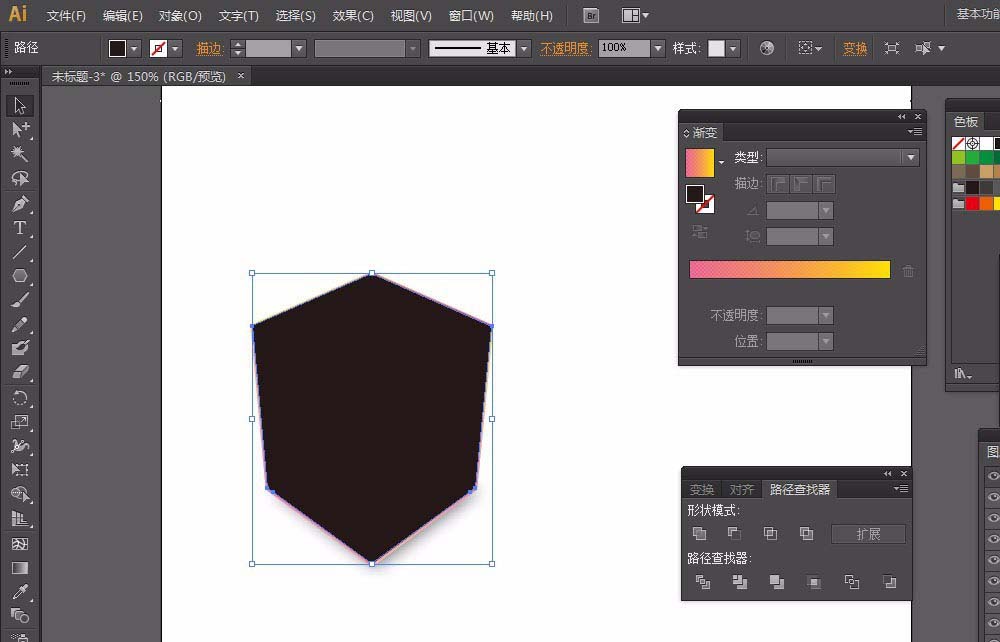Open the 基本 brush definition dropdown
Screen dimensions: 1000x642
[524, 48]
